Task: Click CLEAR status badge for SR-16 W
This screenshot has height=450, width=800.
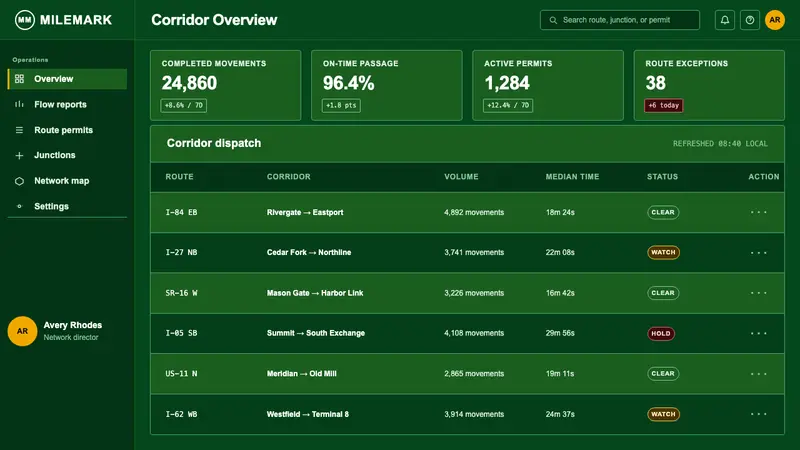Action: tap(663, 293)
